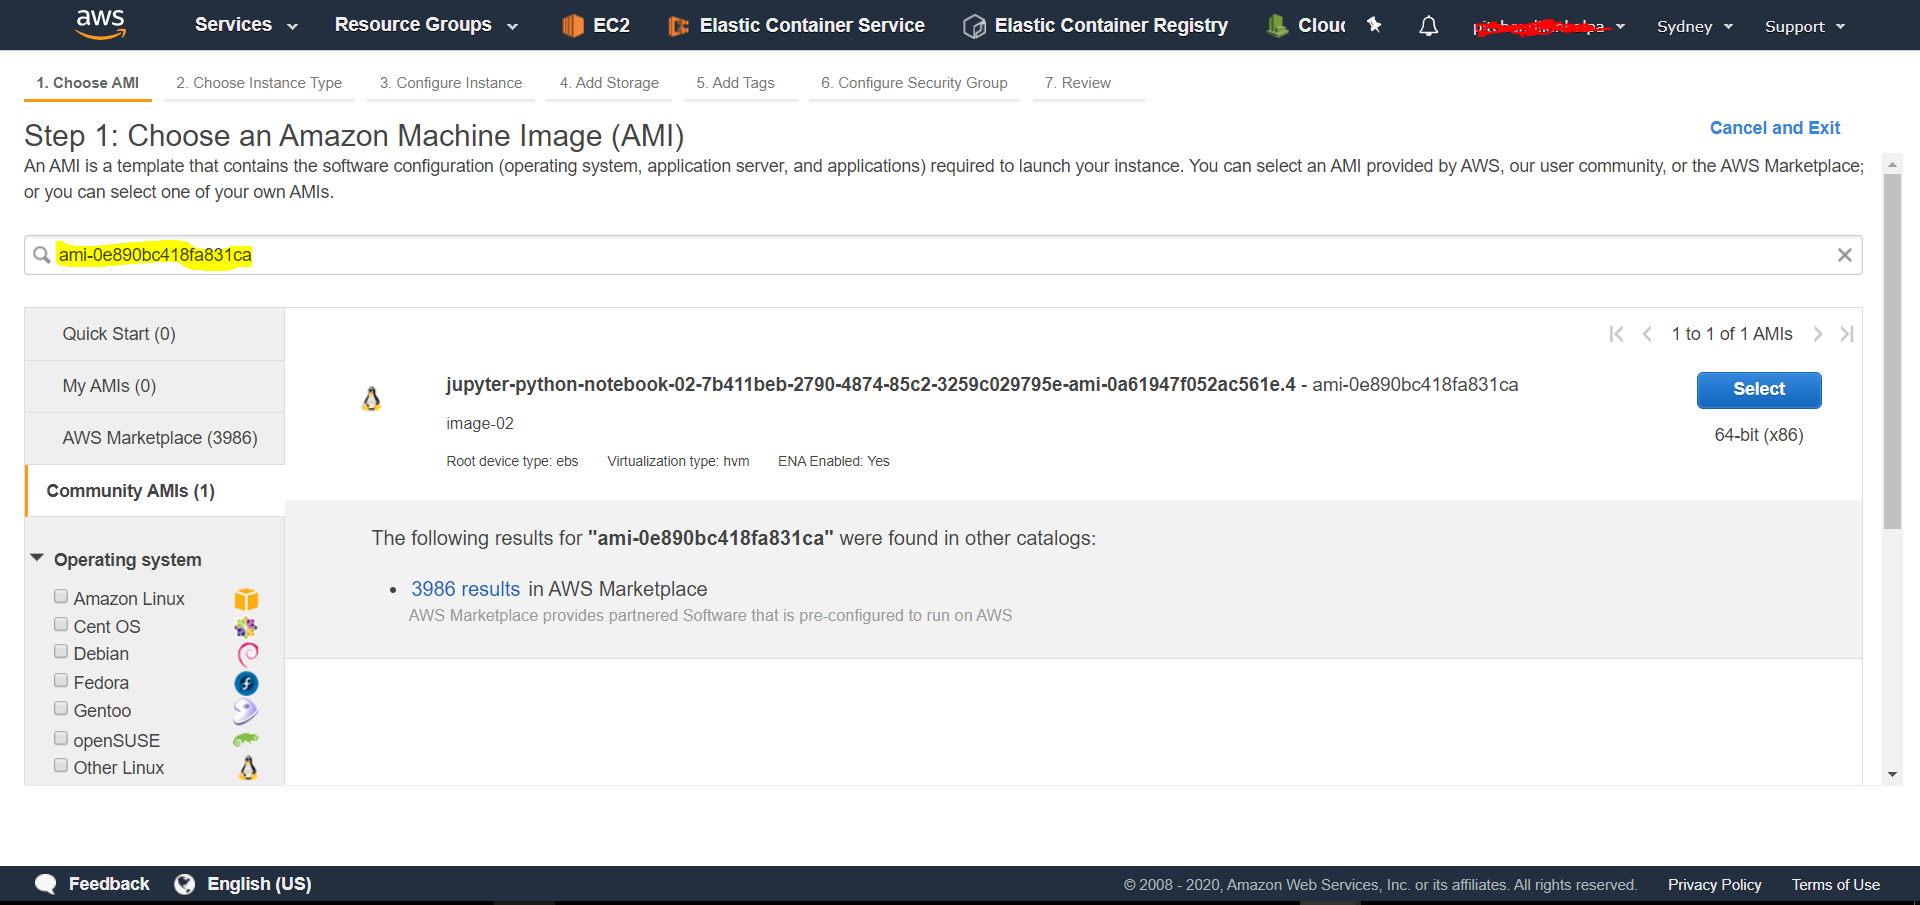Click the AWS home logo
The image size is (1920, 905).
tap(100, 24)
